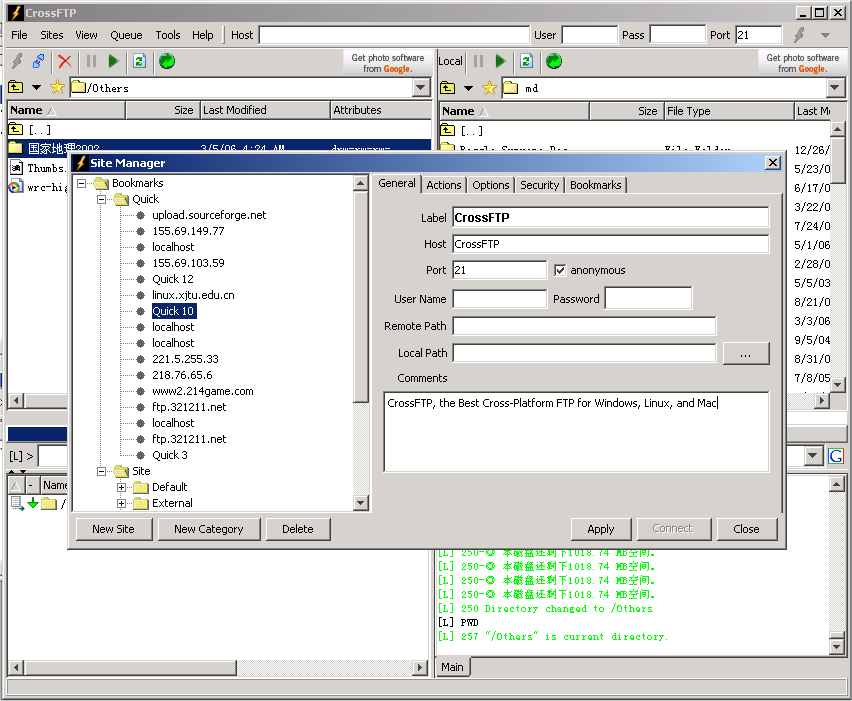Screen dimensions: 852x701
Task: Go up one folder in remote pane
Action: pyautogui.click(x=16, y=87)
